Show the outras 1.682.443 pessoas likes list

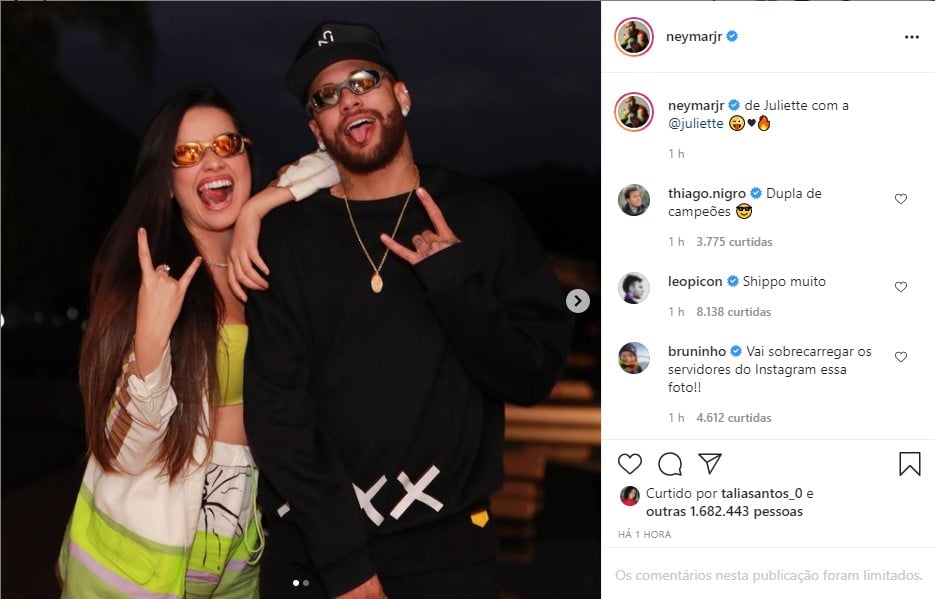tap(725, 512)
